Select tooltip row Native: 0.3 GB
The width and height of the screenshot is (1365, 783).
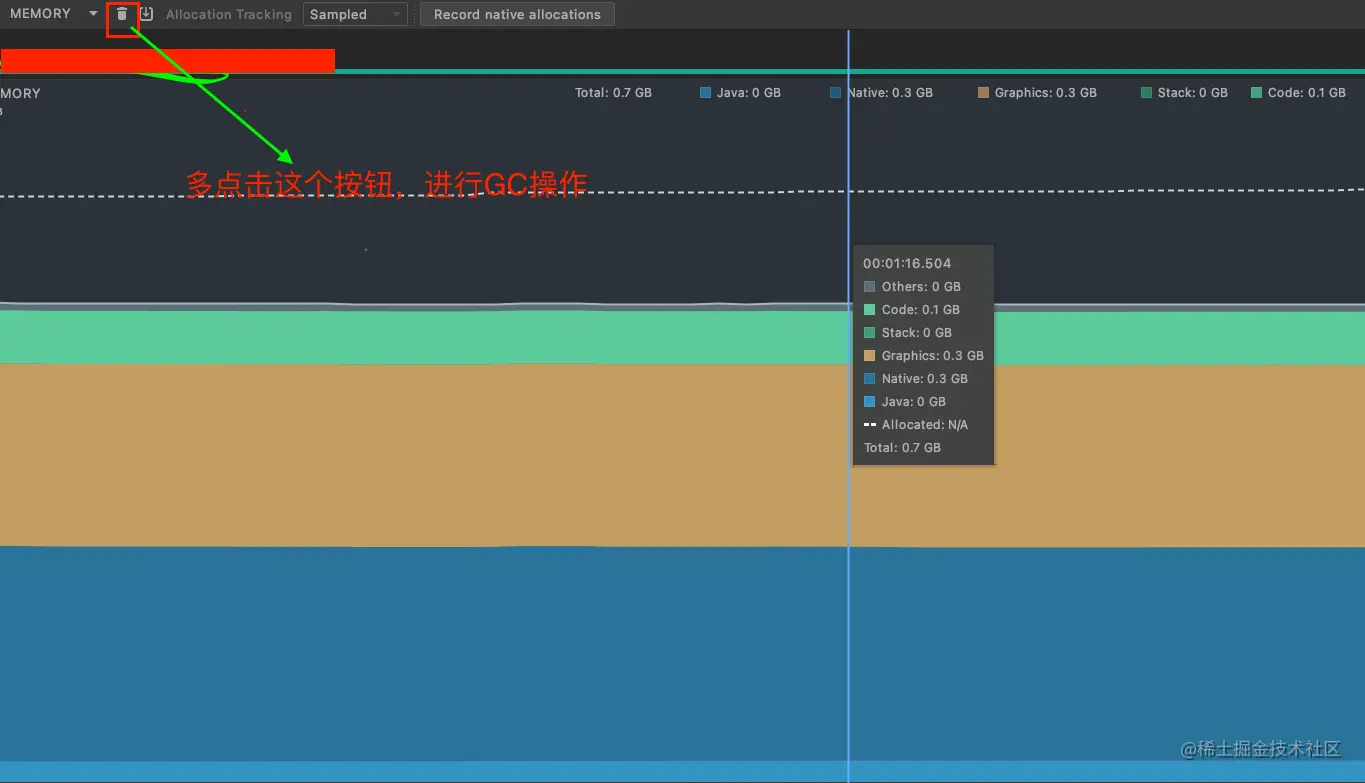tap(916, 378)
